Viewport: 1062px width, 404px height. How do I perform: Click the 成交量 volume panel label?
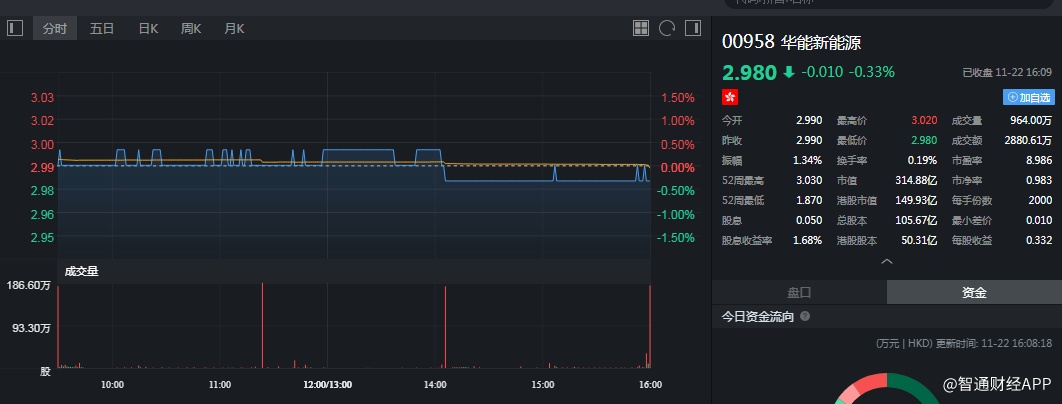(x=81, y=271)
